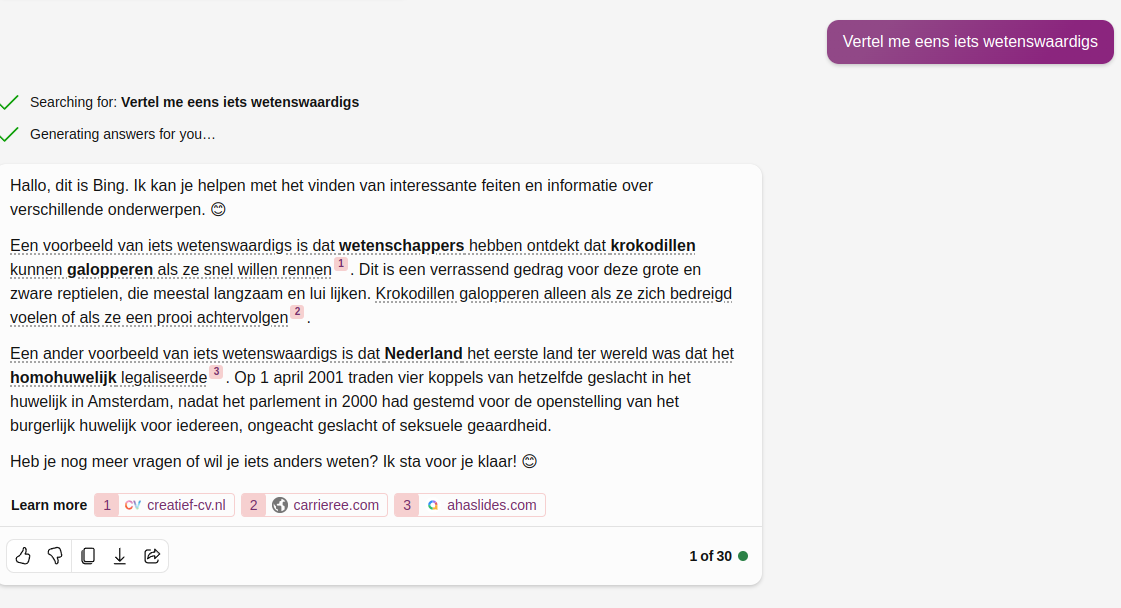Click the 'Generating answers for you' status line
Viewport: 1121px width, 608px height.
[x=122, y=134]
